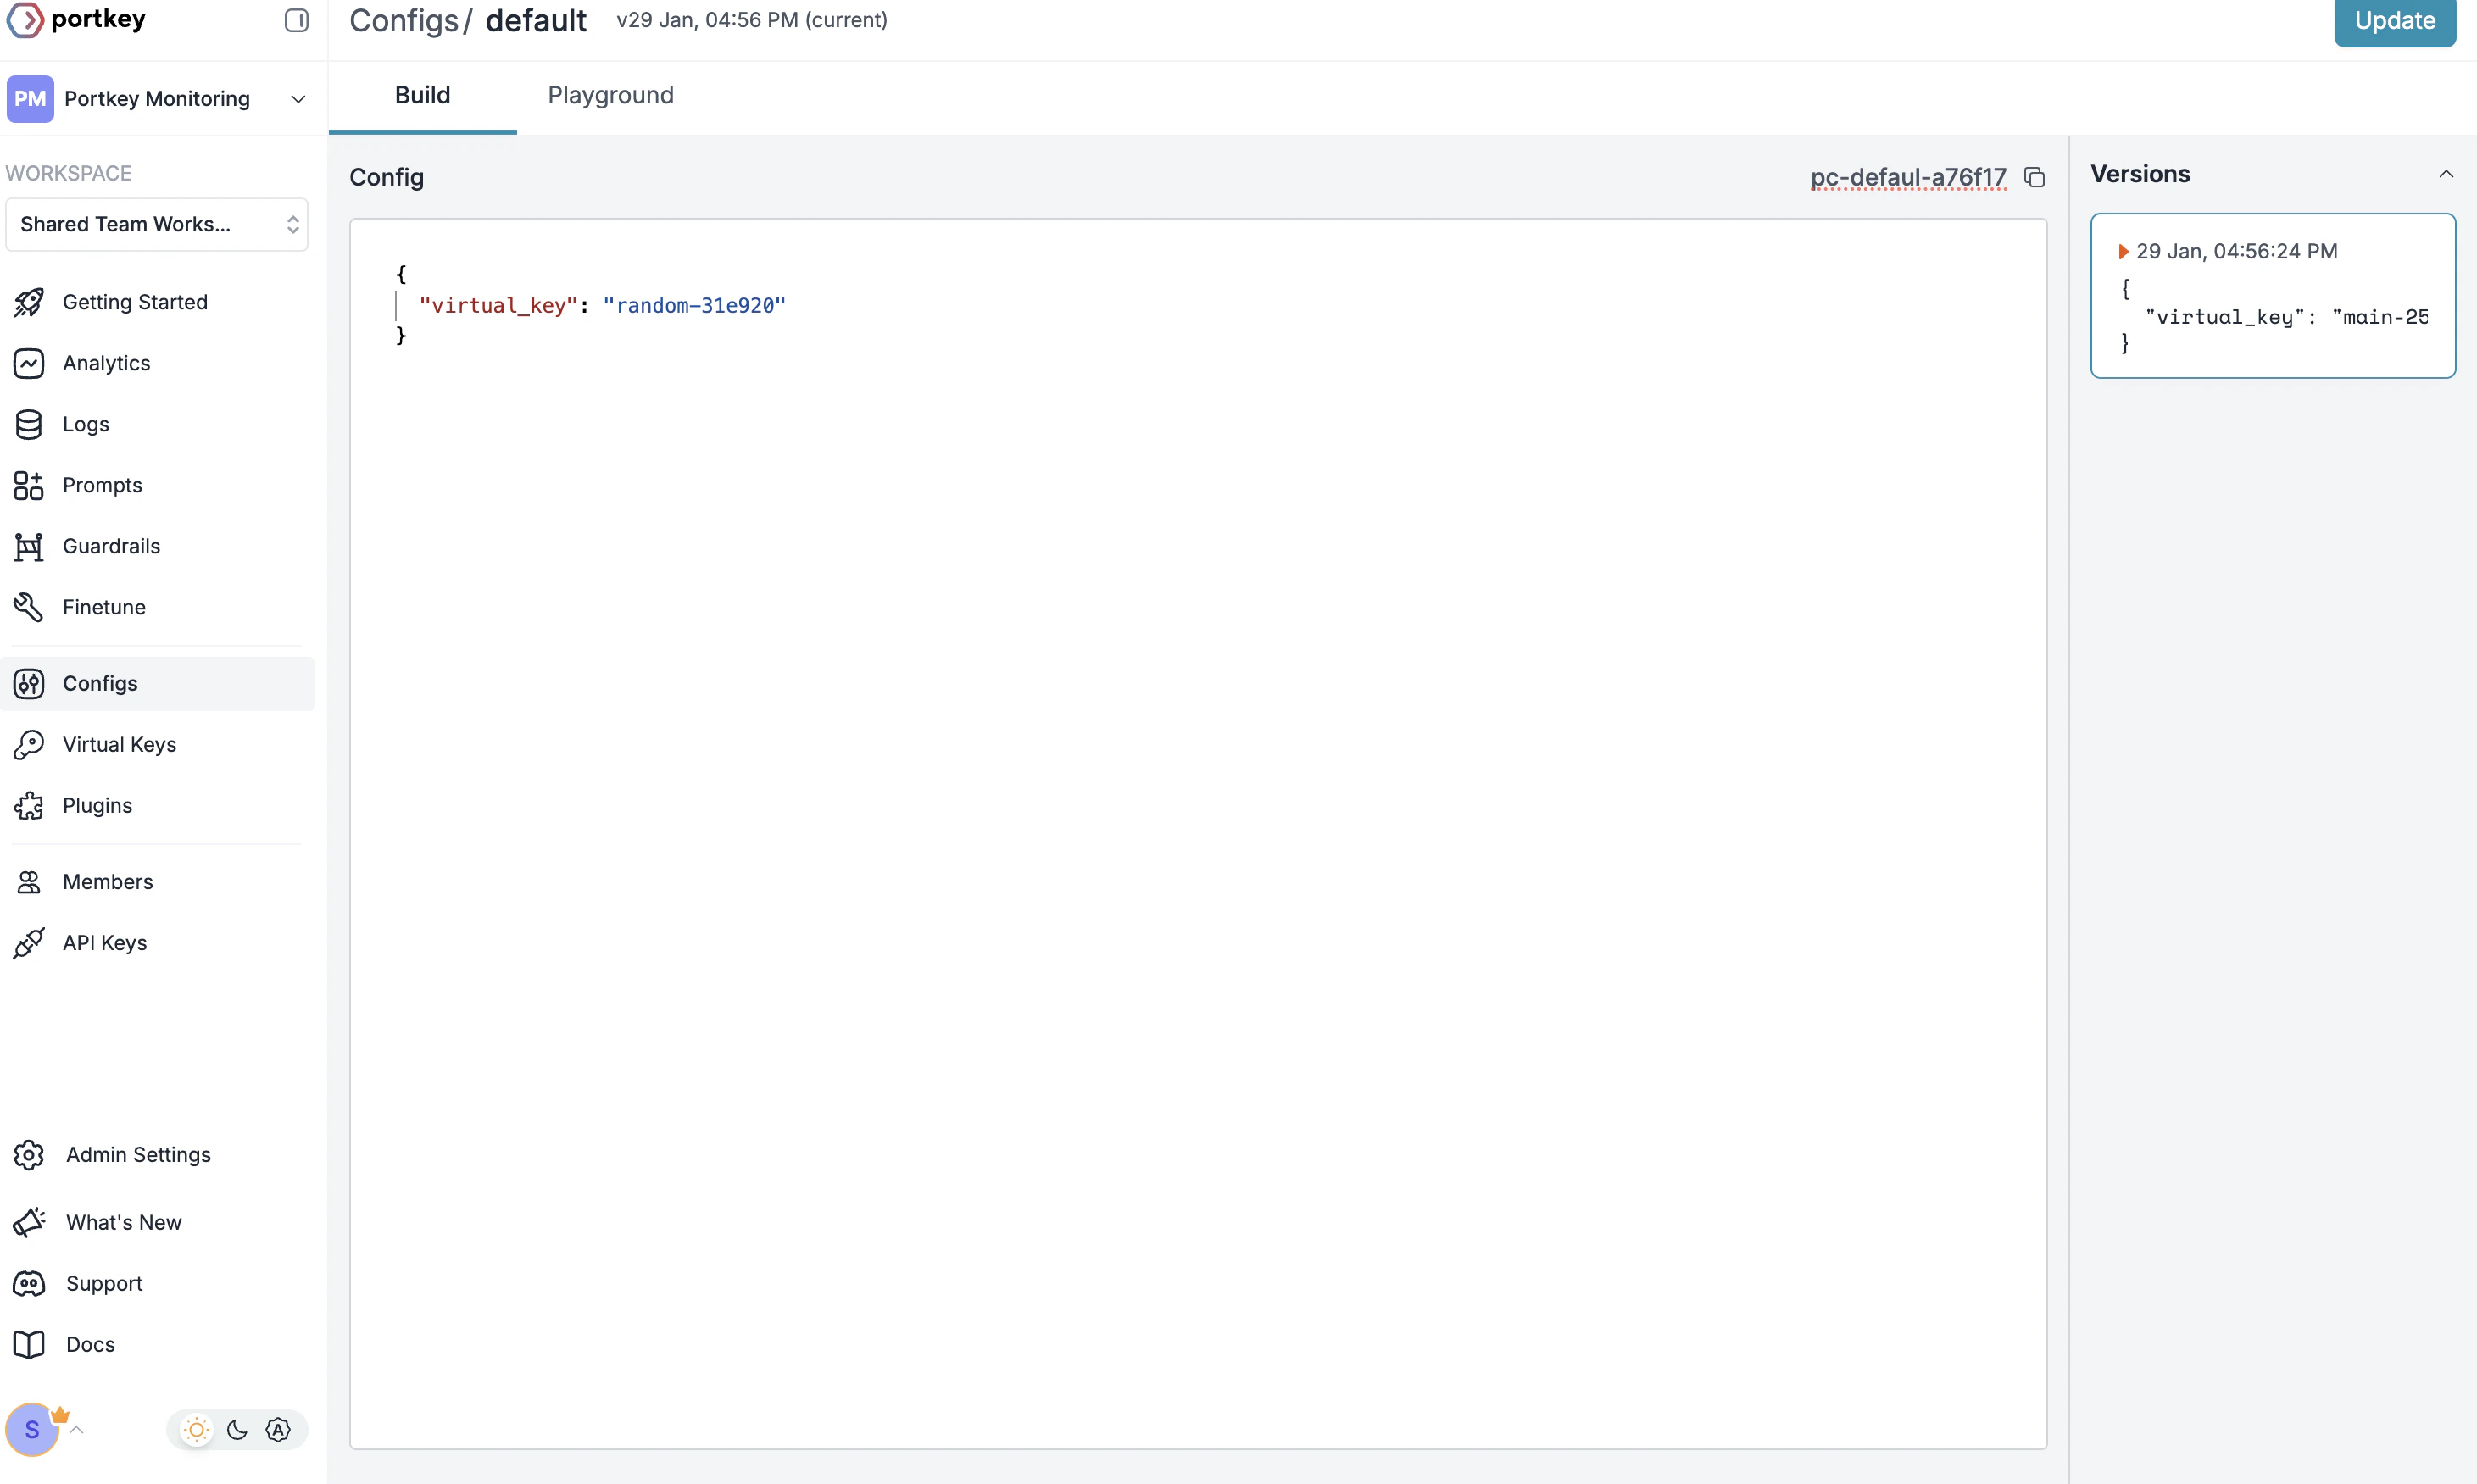Click the Virtual Keys key icon
Screen dimensions: 2477x1484
tap(29, 744)
